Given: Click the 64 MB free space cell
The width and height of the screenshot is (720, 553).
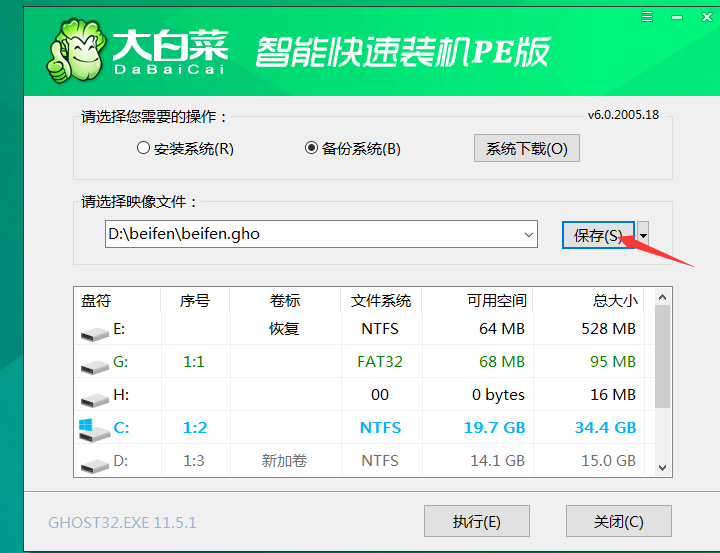Looking at the screenshot, I should click(x=502, y=329).
